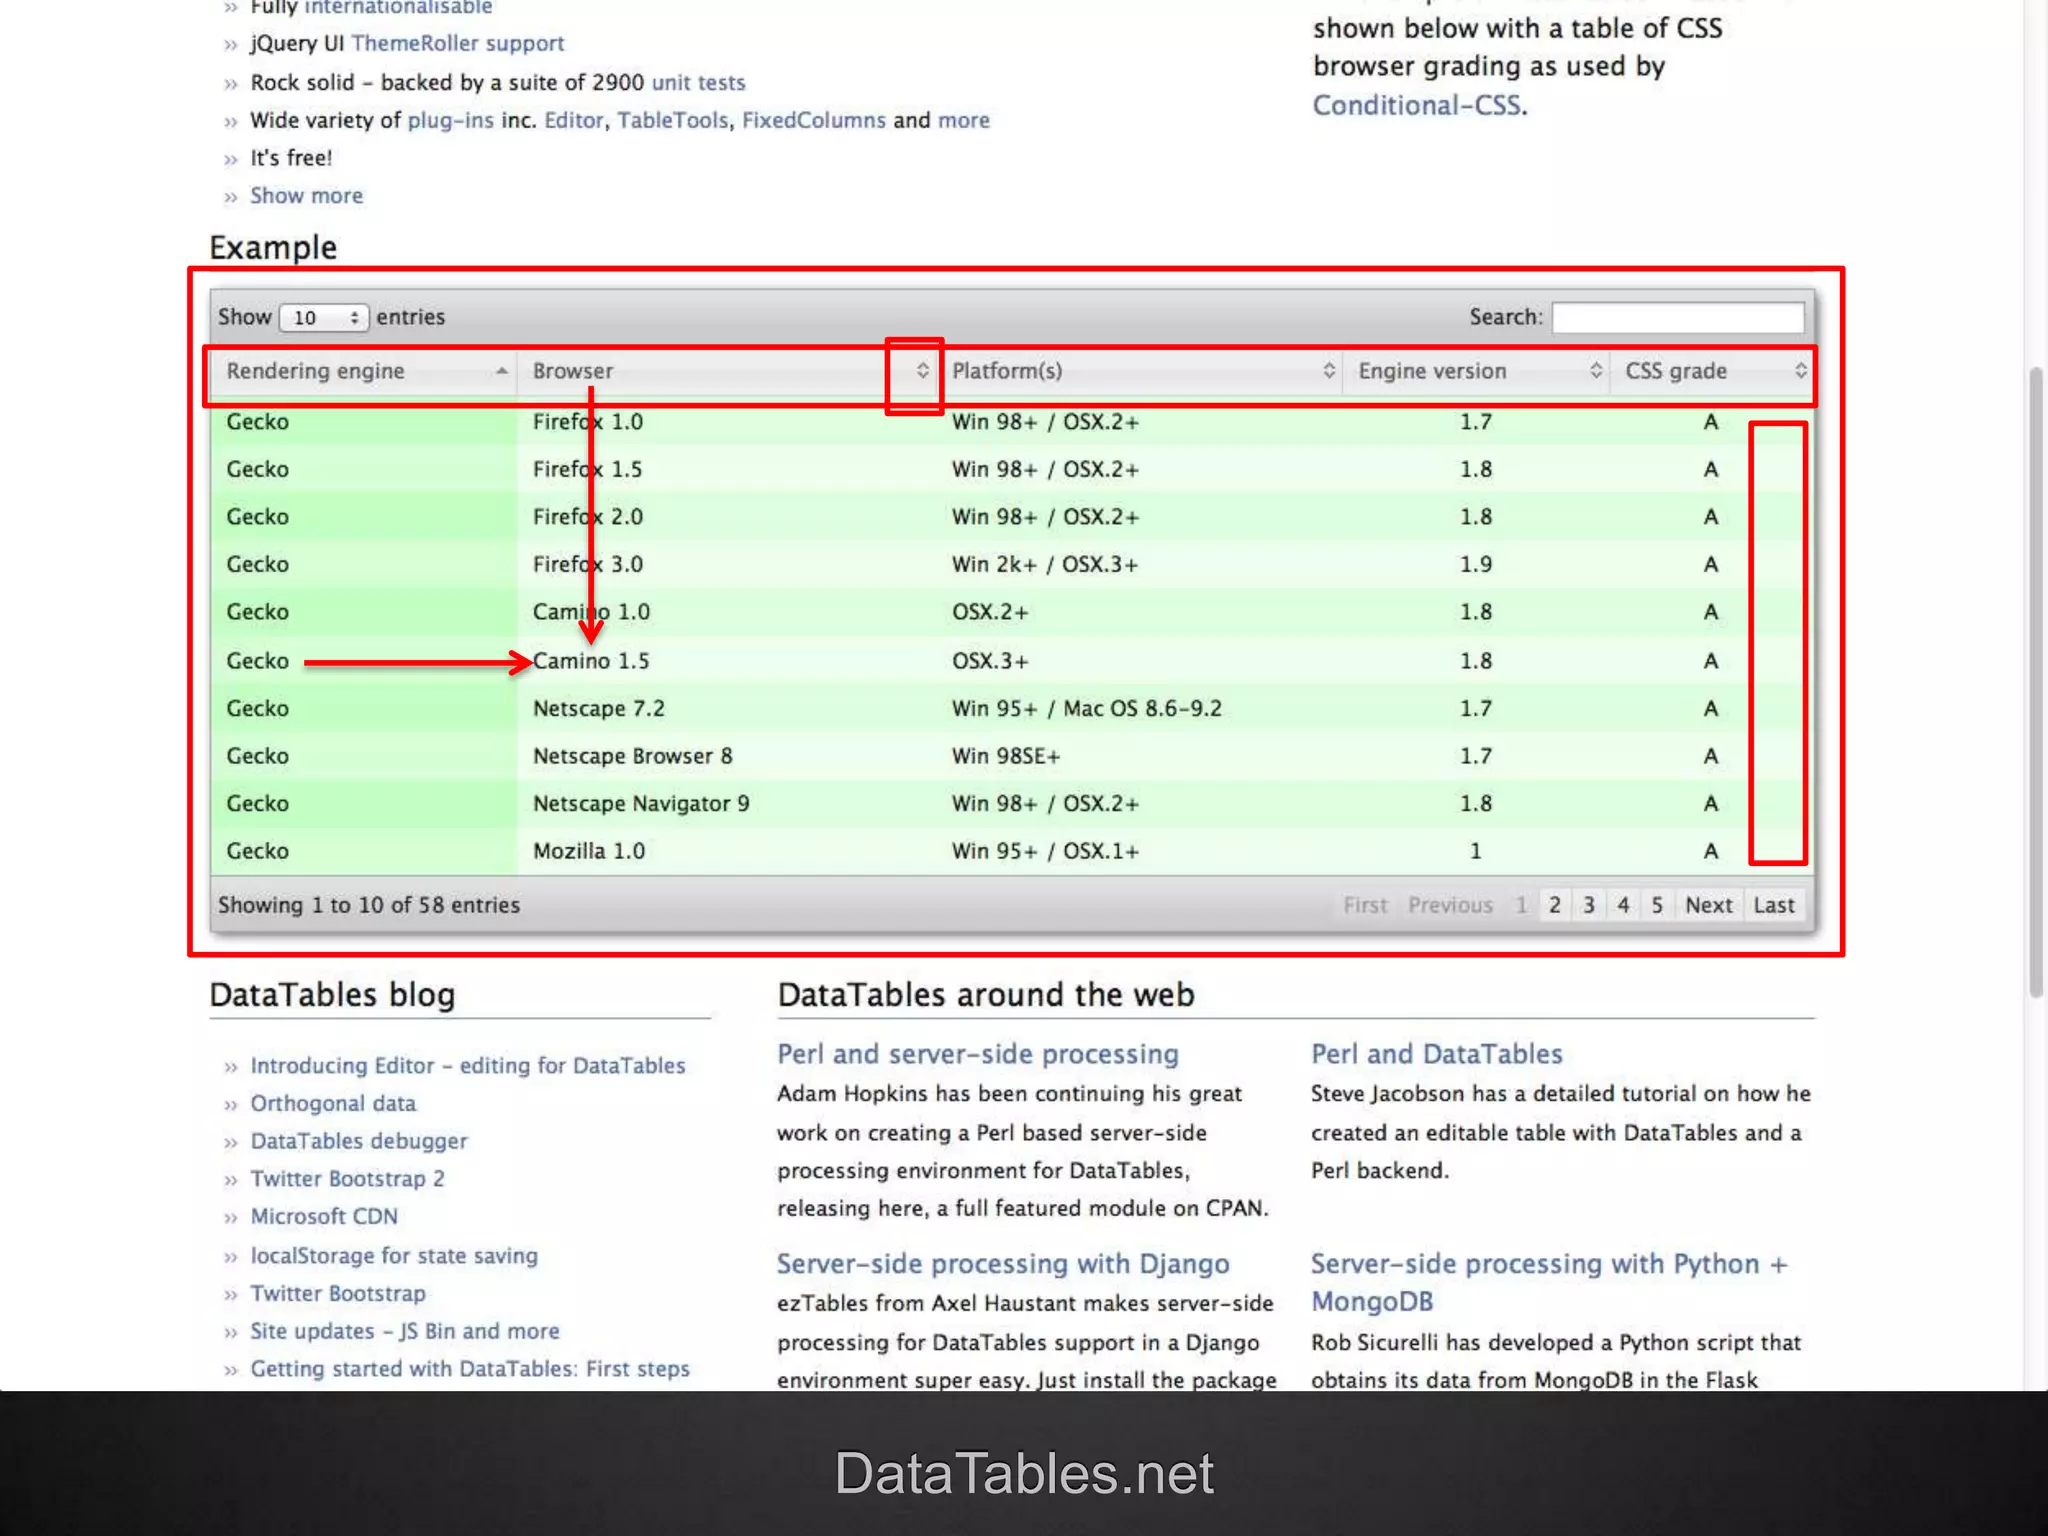Image resolution: width=2048 pixels, height=1536 pixels.
Task: Open the ThemeRoller support link
Action: 457,44
